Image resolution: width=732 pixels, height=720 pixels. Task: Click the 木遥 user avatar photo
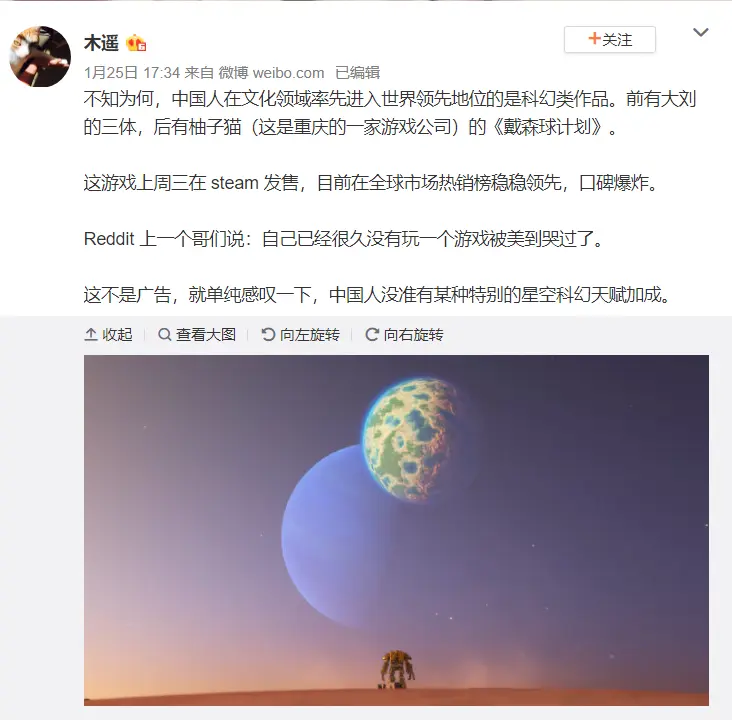[x=40, y=56]
